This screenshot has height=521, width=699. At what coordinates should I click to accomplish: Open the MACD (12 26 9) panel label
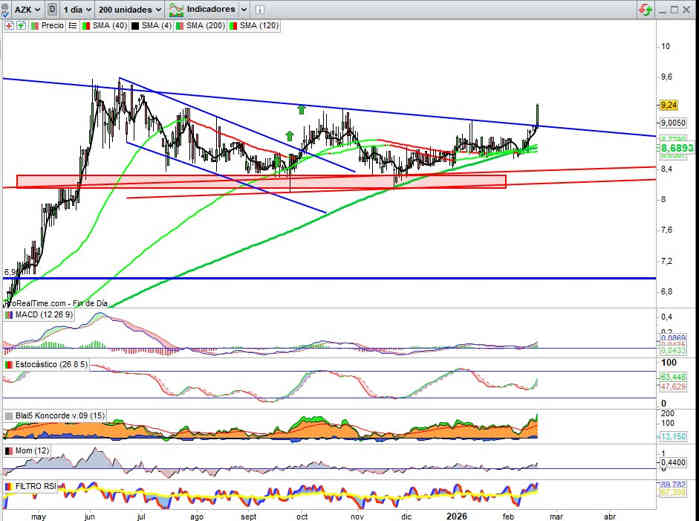[x=42, y=315]
